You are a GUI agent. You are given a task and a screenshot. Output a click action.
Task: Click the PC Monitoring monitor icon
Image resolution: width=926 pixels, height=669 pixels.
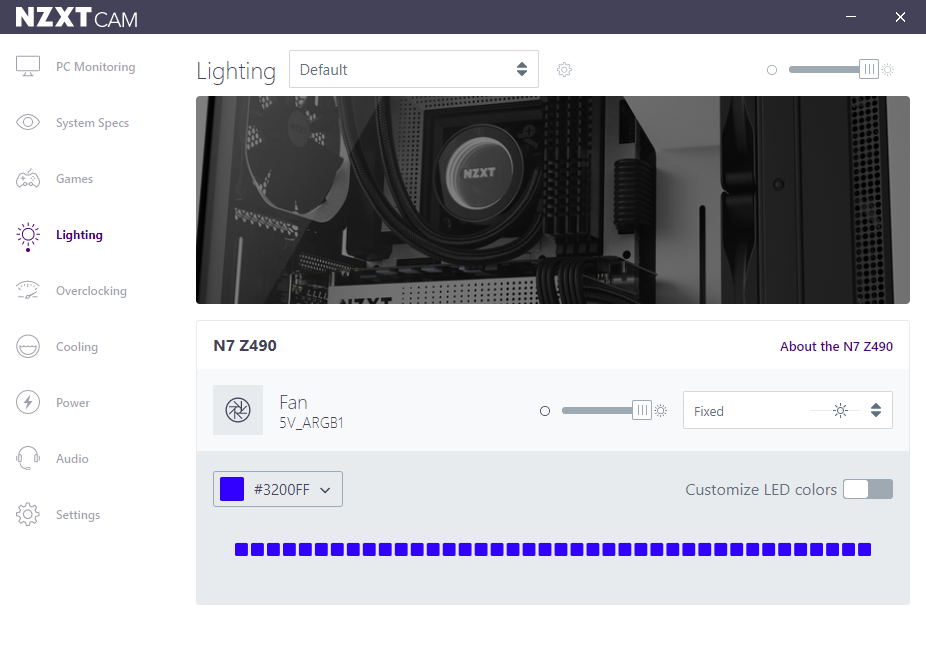(28, 66)
